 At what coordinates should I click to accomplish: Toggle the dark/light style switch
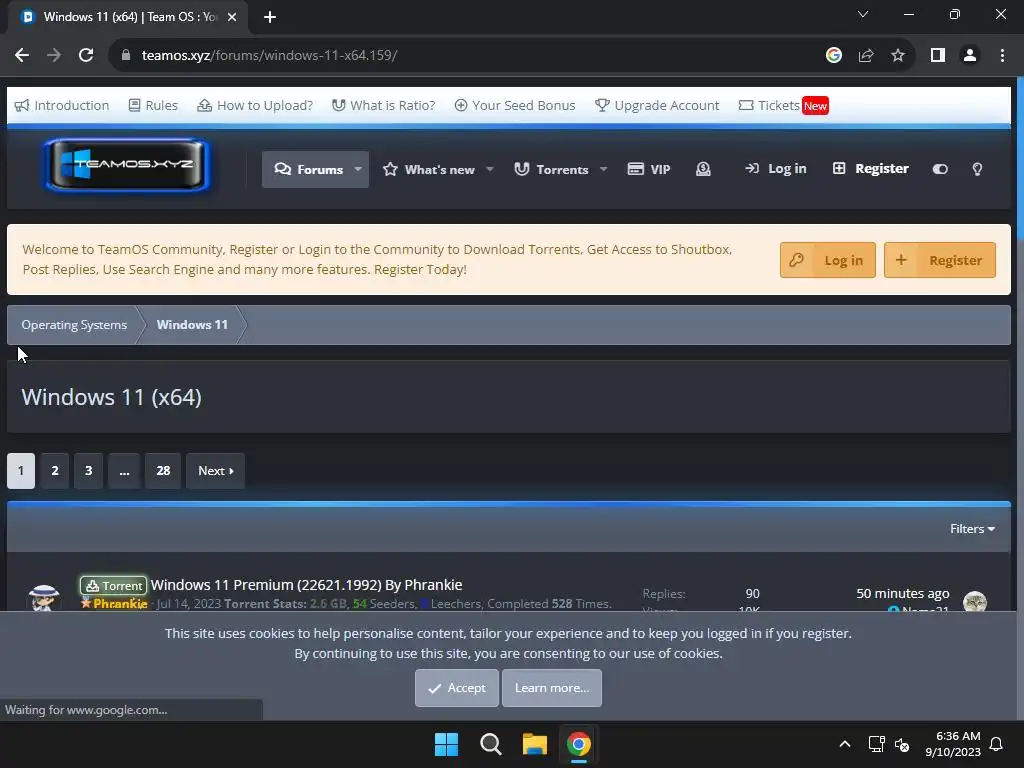pos(940,169)
